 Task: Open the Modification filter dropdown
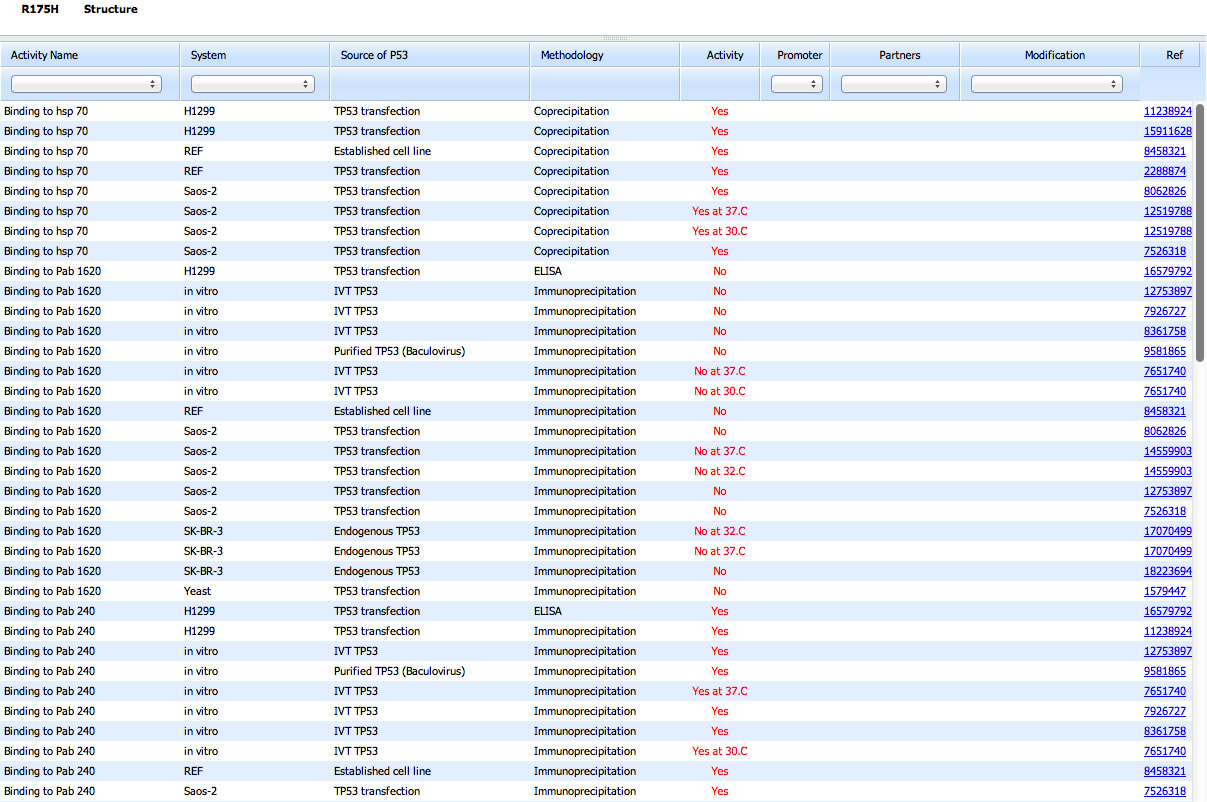point(1046,85)
